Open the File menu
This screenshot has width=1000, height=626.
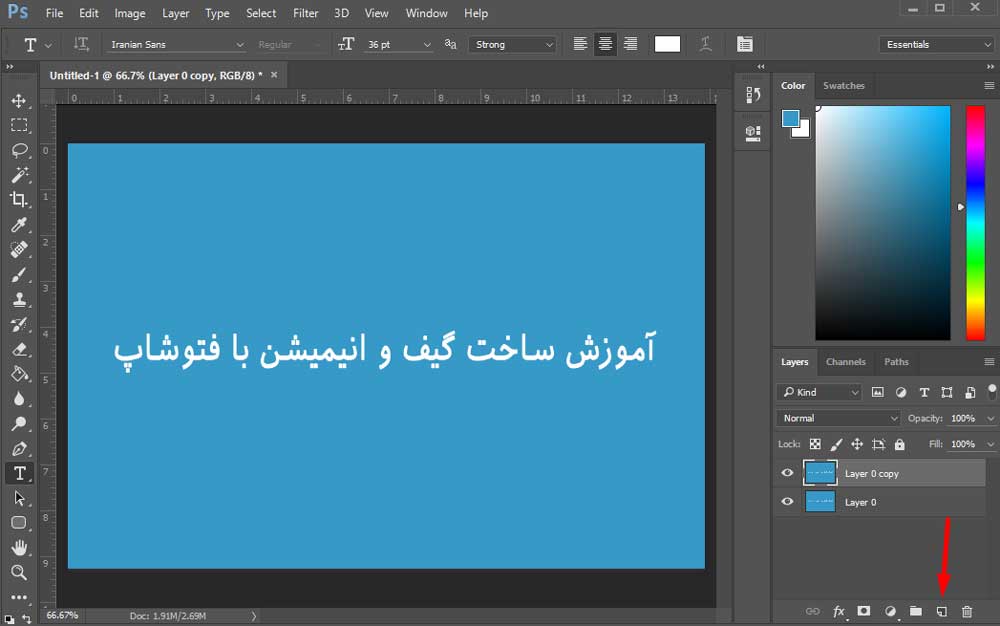click(x=54, y=13)
